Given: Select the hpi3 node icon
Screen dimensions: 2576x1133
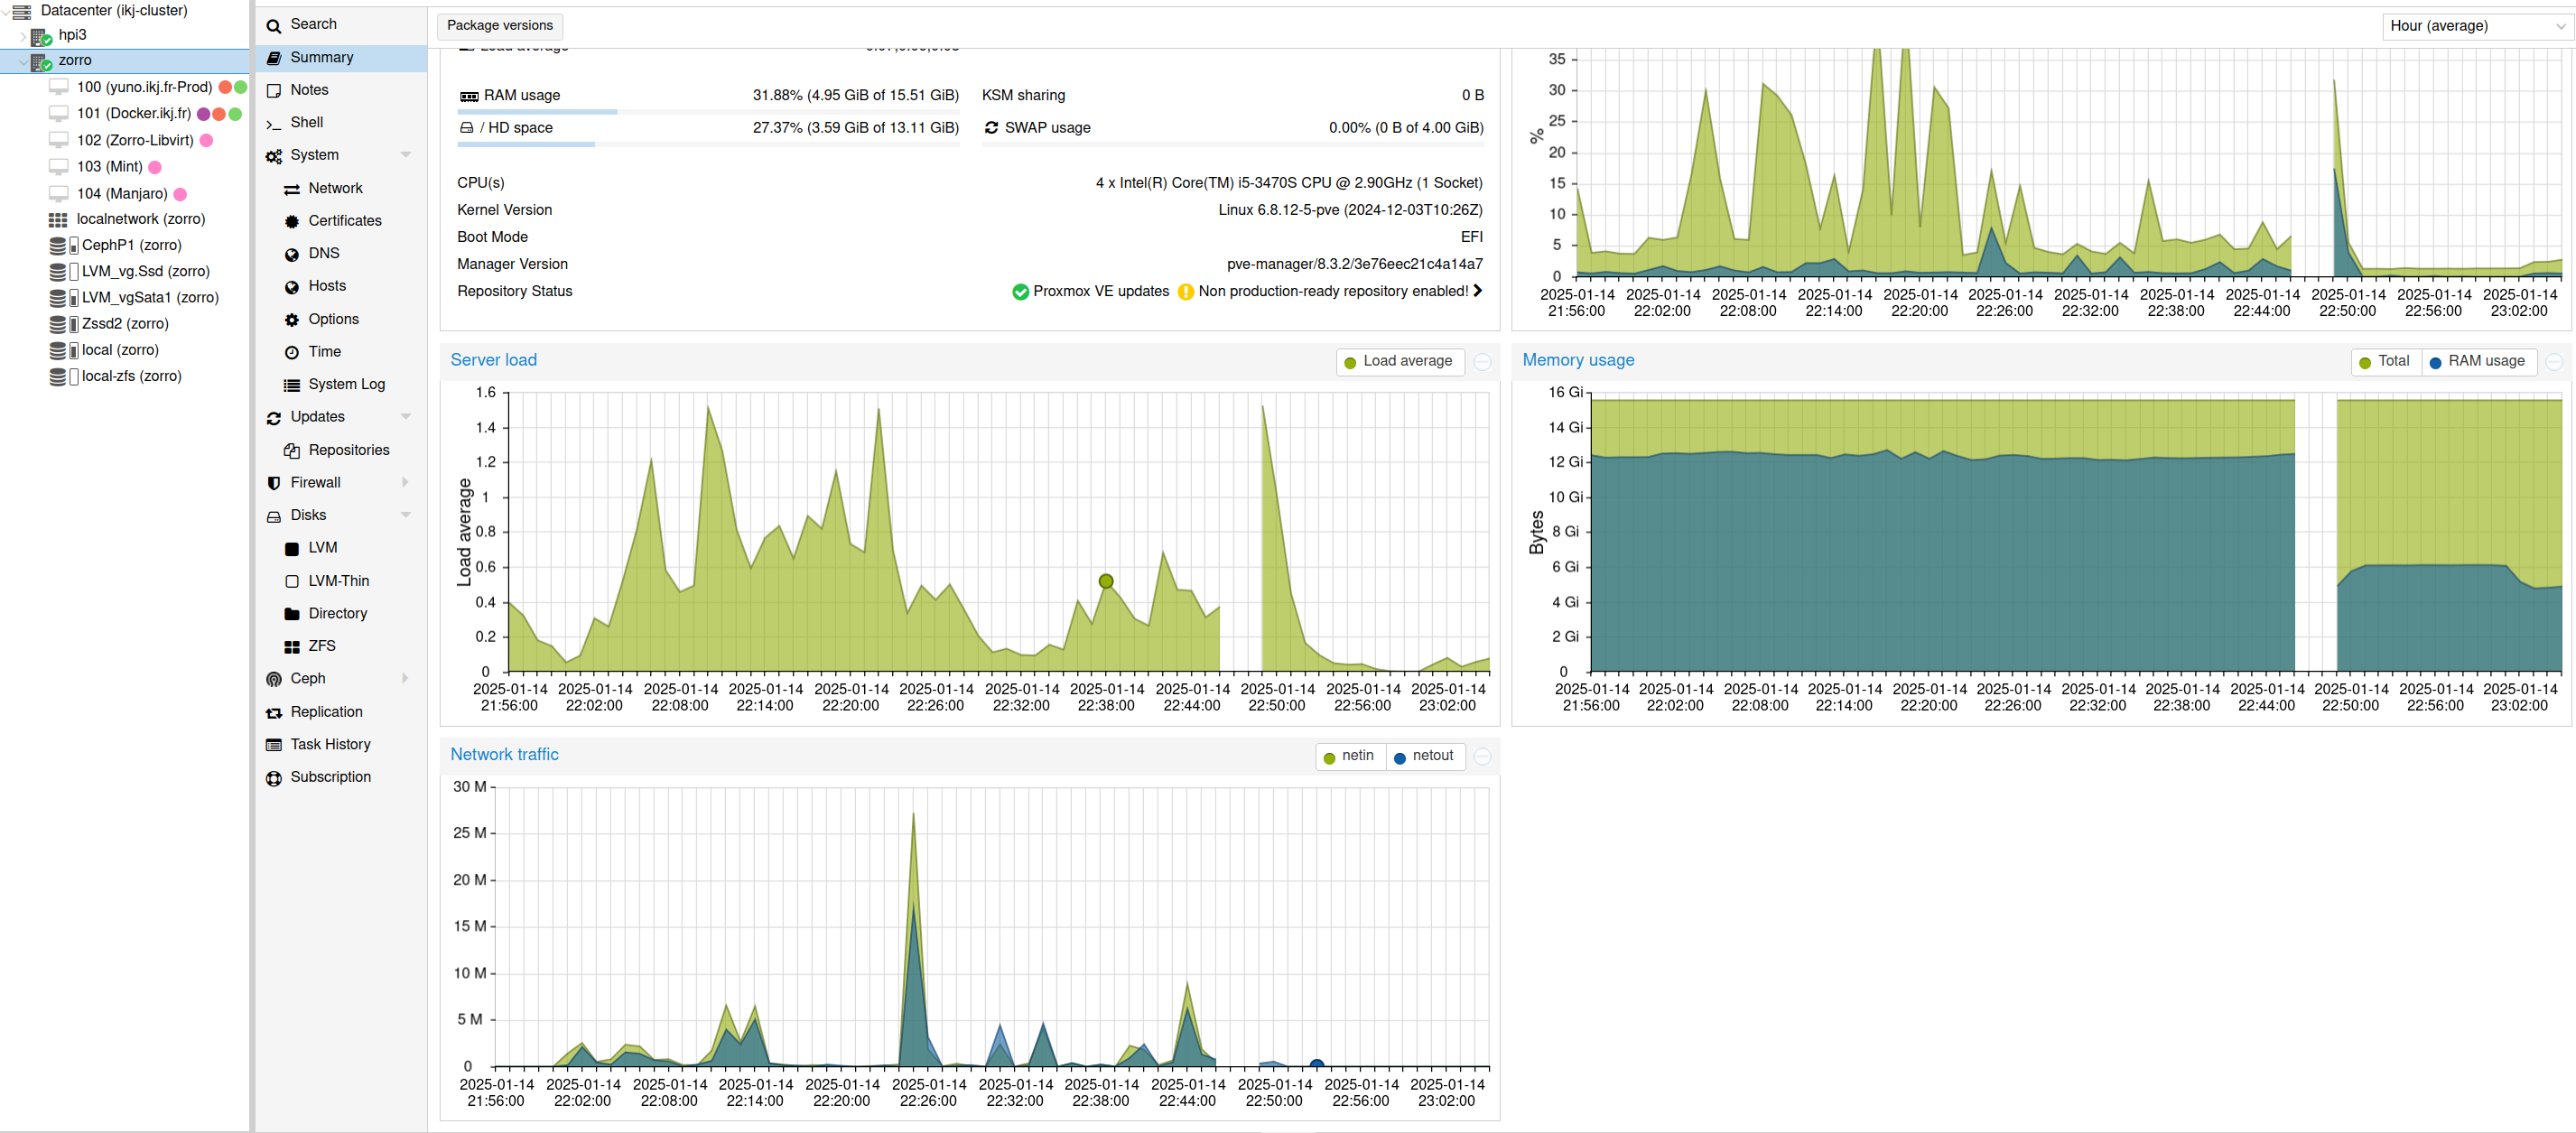Looking at the screenshot, I should (x=41, y=35).
